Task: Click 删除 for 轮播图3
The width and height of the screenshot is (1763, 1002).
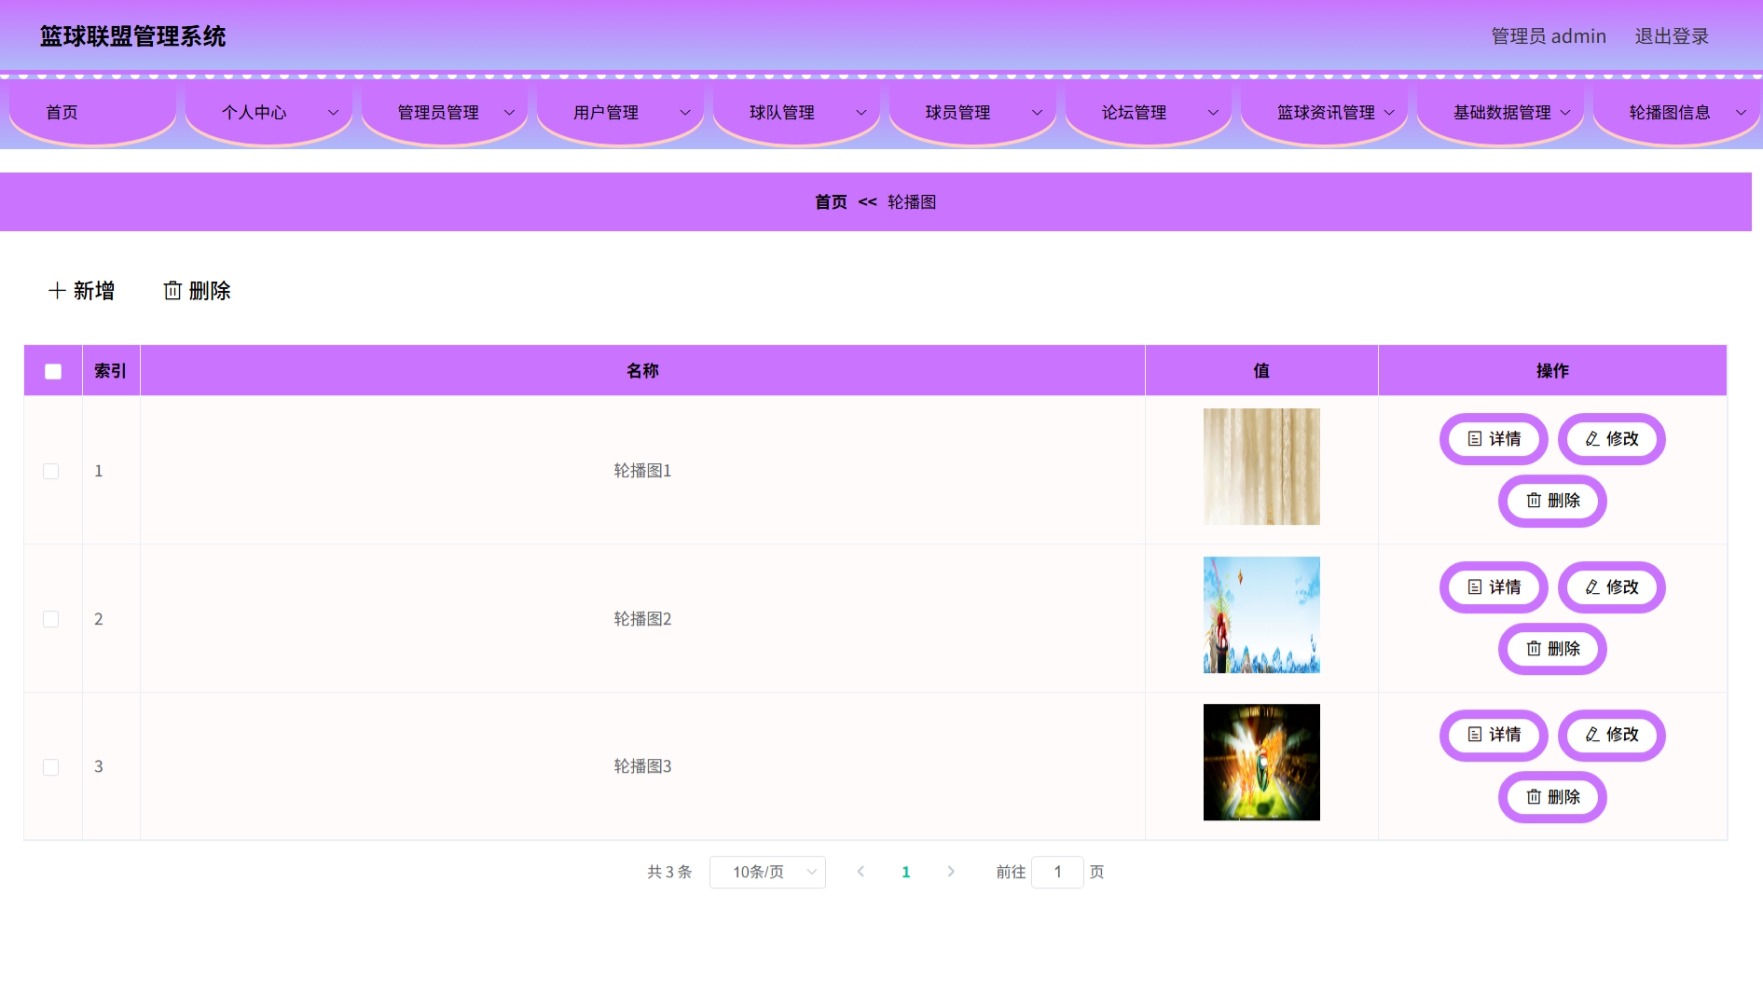Action: 1553,797
